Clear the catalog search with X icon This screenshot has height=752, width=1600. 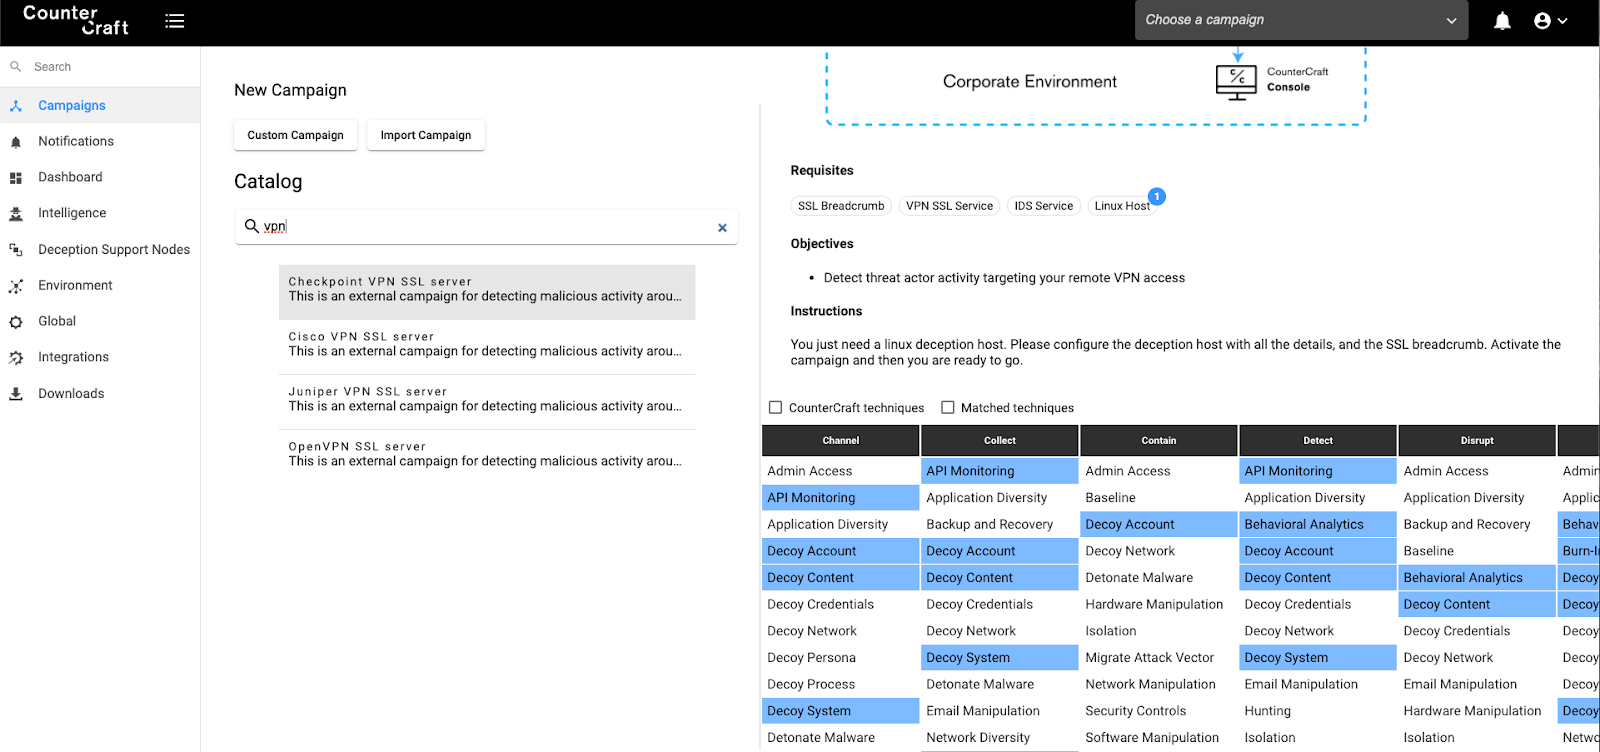point(722,228)
